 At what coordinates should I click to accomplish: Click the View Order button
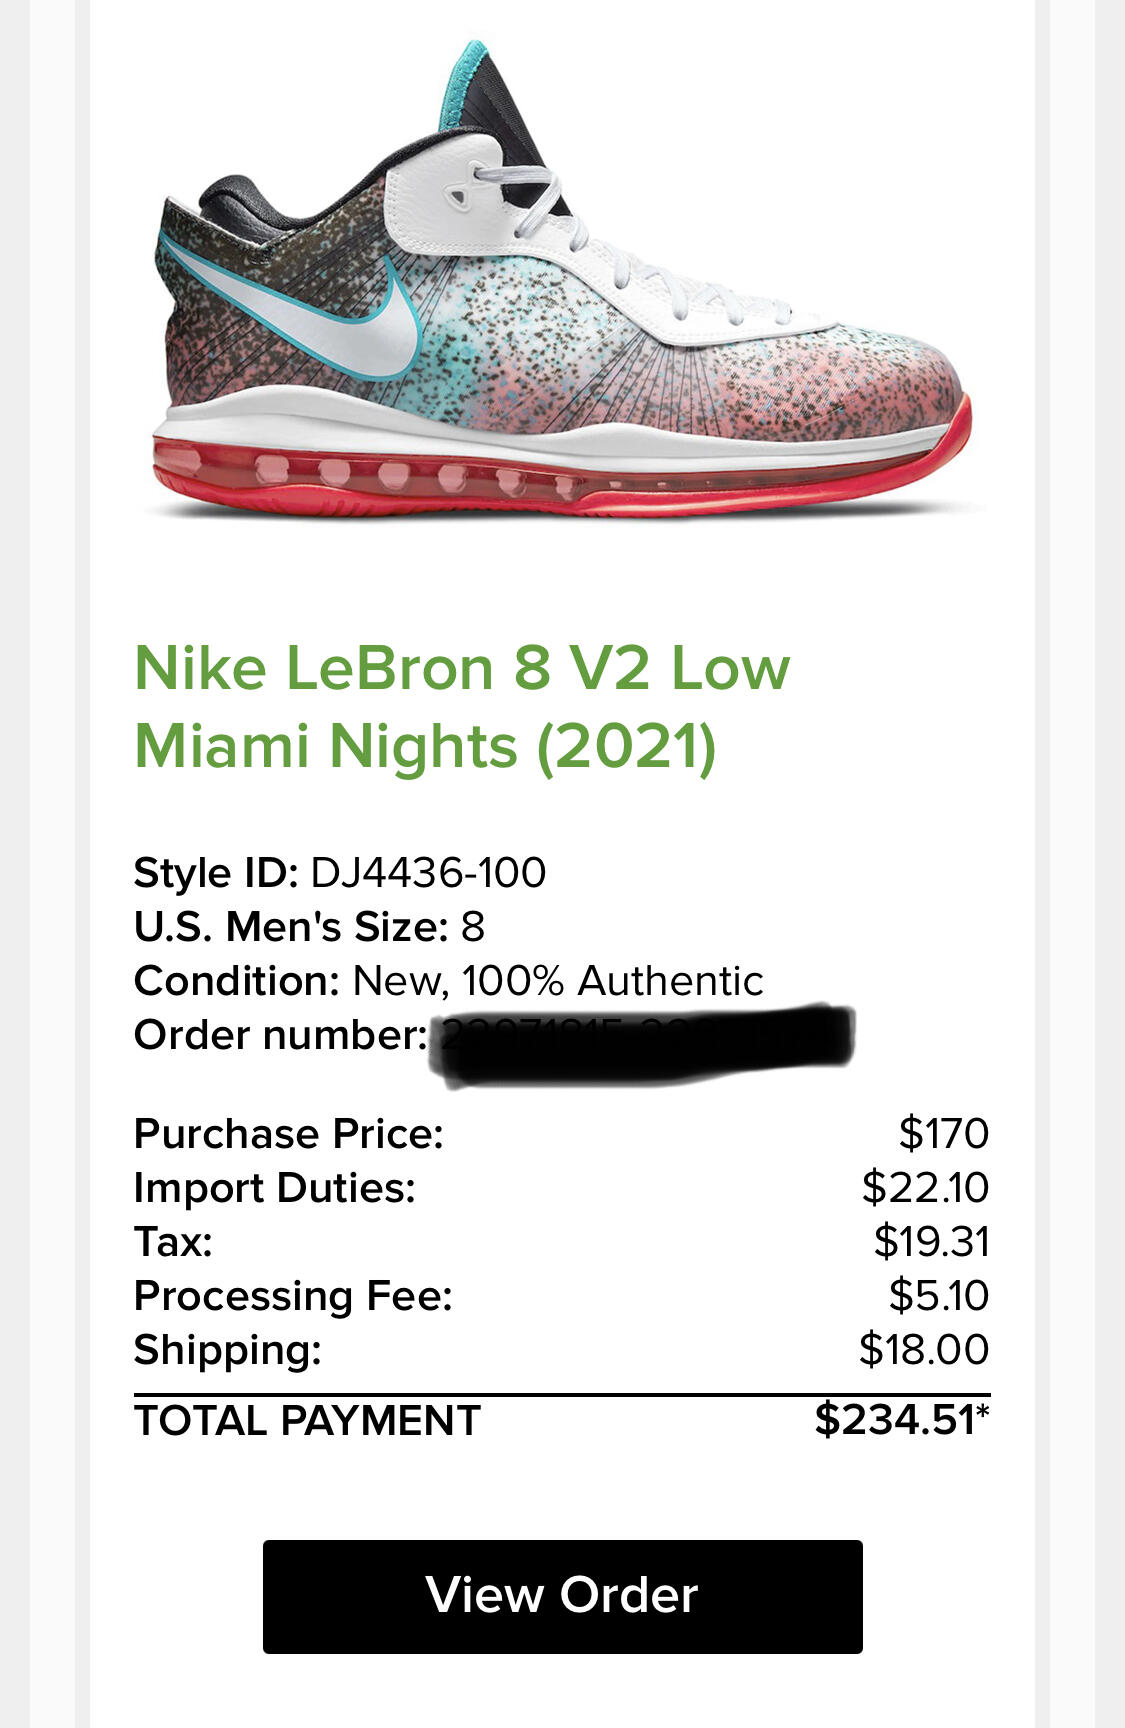[562, 1596]
